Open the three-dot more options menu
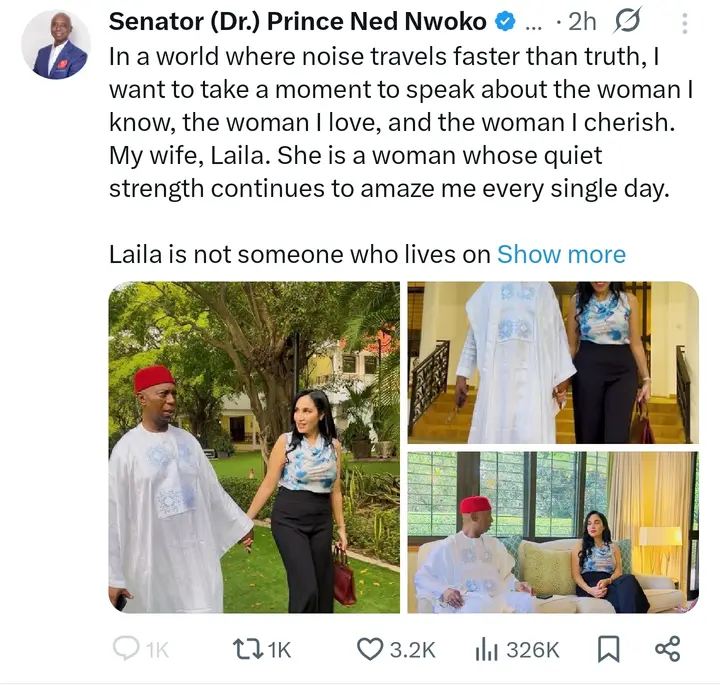The height and width of the screenshot is (685, 720). click(x=684, y=22)
